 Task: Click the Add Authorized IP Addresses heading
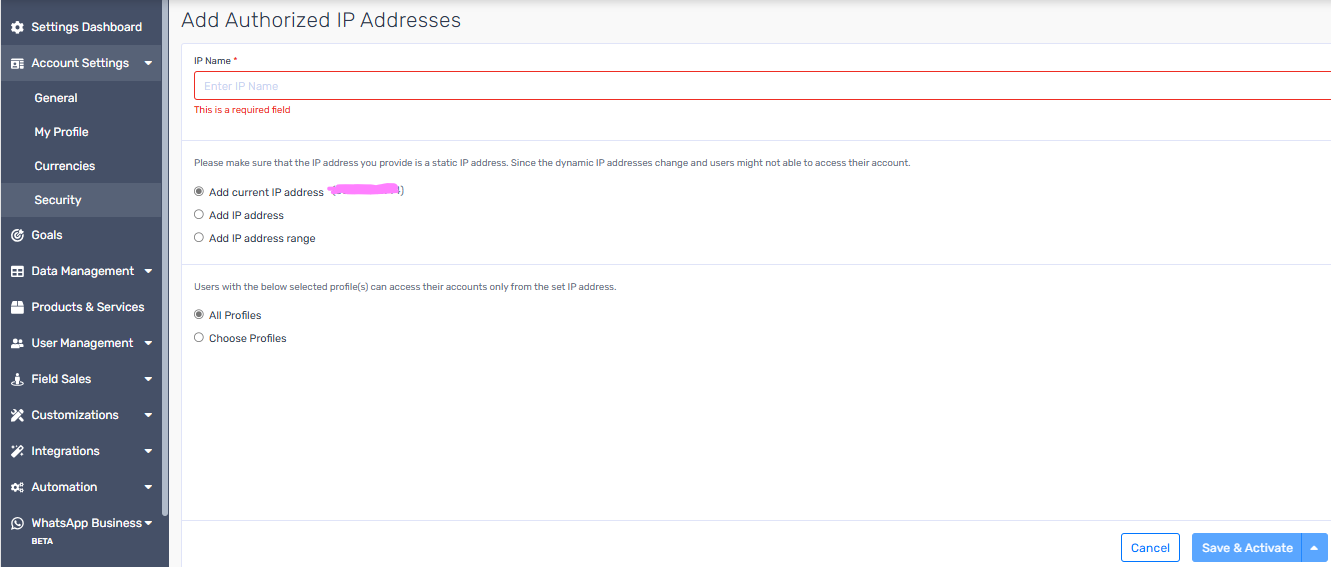coord(321,20)
